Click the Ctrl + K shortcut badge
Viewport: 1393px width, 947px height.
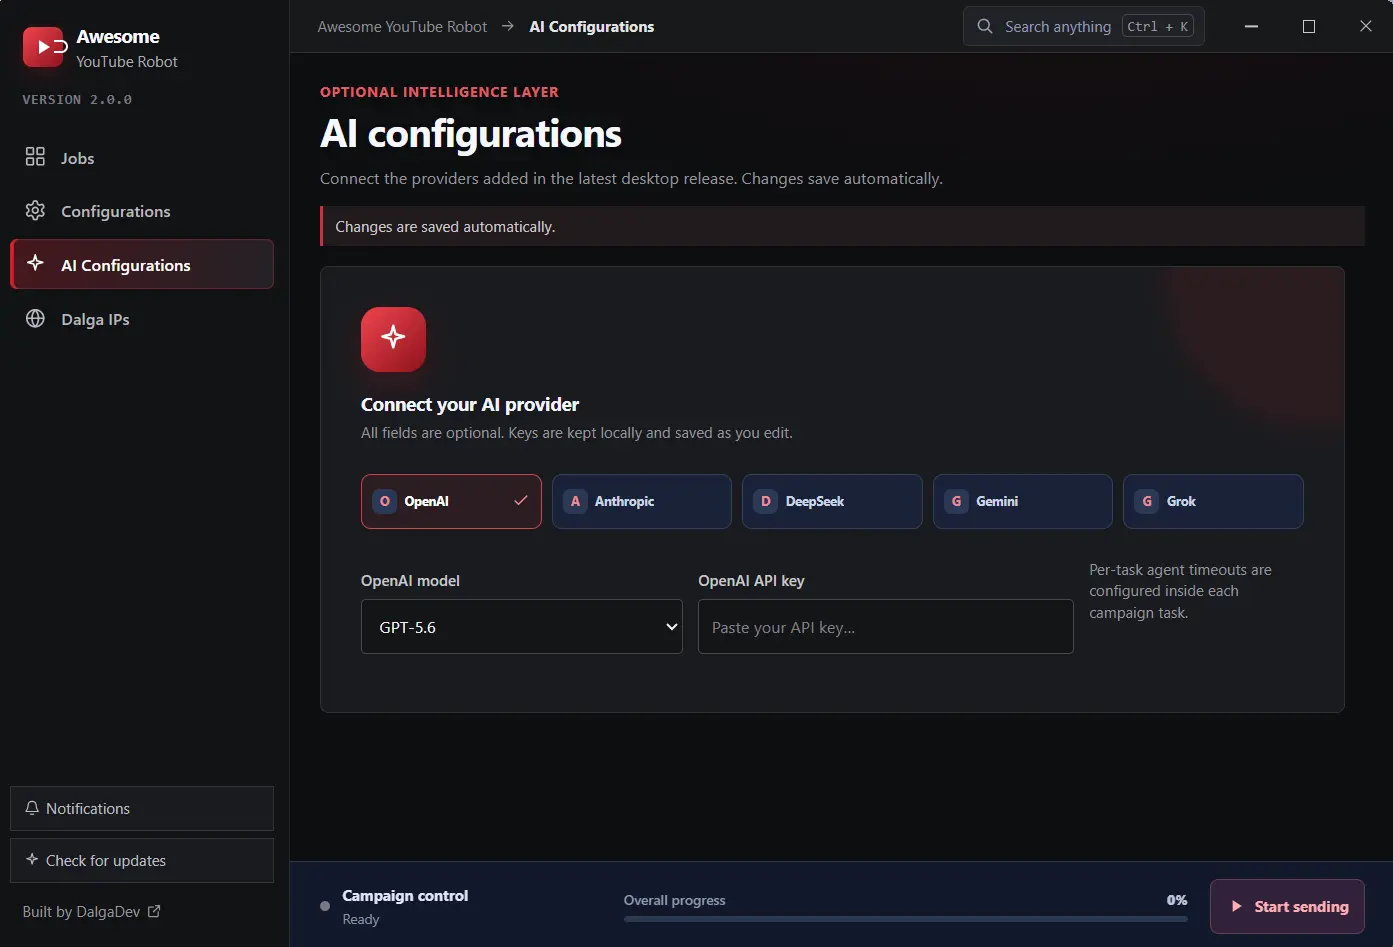coord(1158,26)
